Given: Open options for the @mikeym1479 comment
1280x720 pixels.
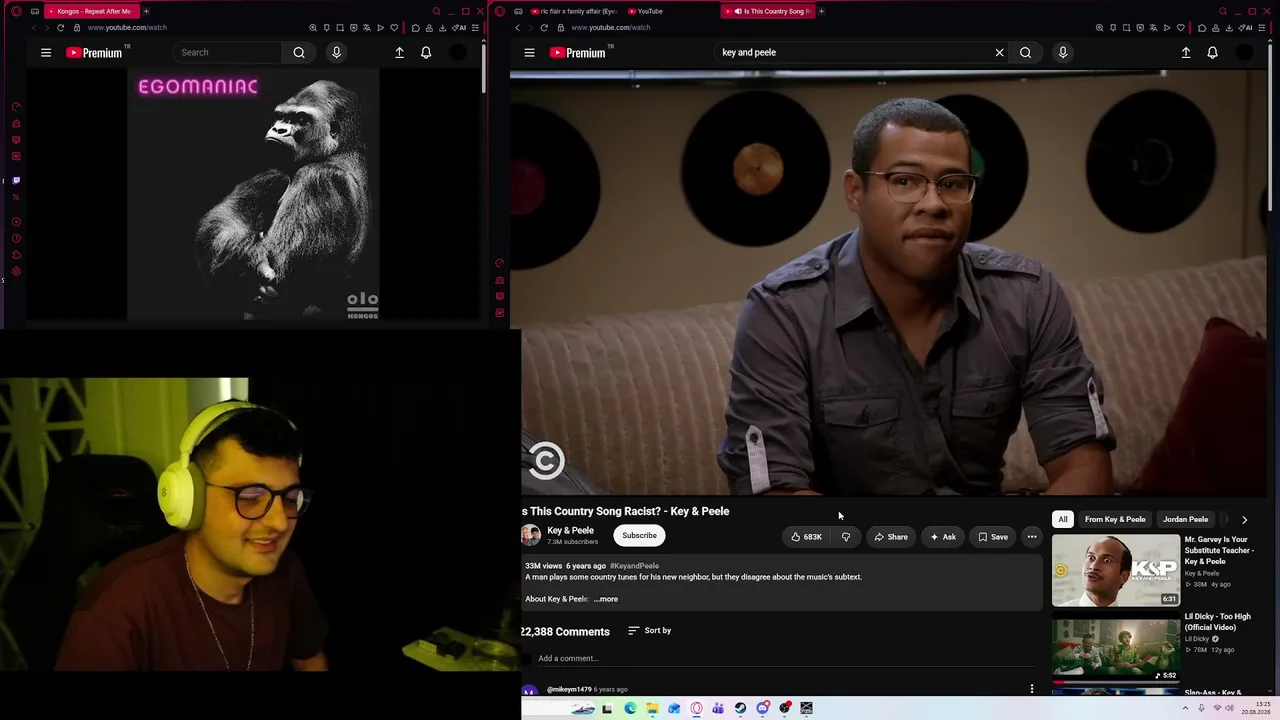Looking at the screenshot, I should click(1032, 689).
